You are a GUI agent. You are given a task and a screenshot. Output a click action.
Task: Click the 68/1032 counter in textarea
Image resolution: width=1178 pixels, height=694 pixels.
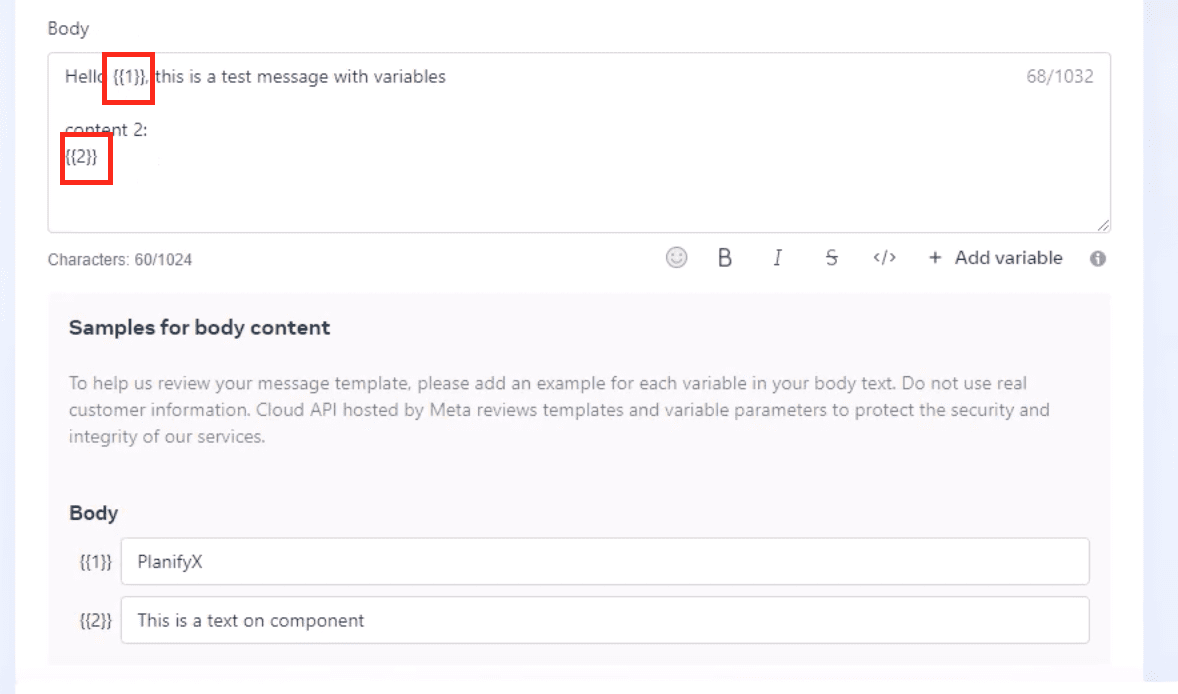point(1059,77)
